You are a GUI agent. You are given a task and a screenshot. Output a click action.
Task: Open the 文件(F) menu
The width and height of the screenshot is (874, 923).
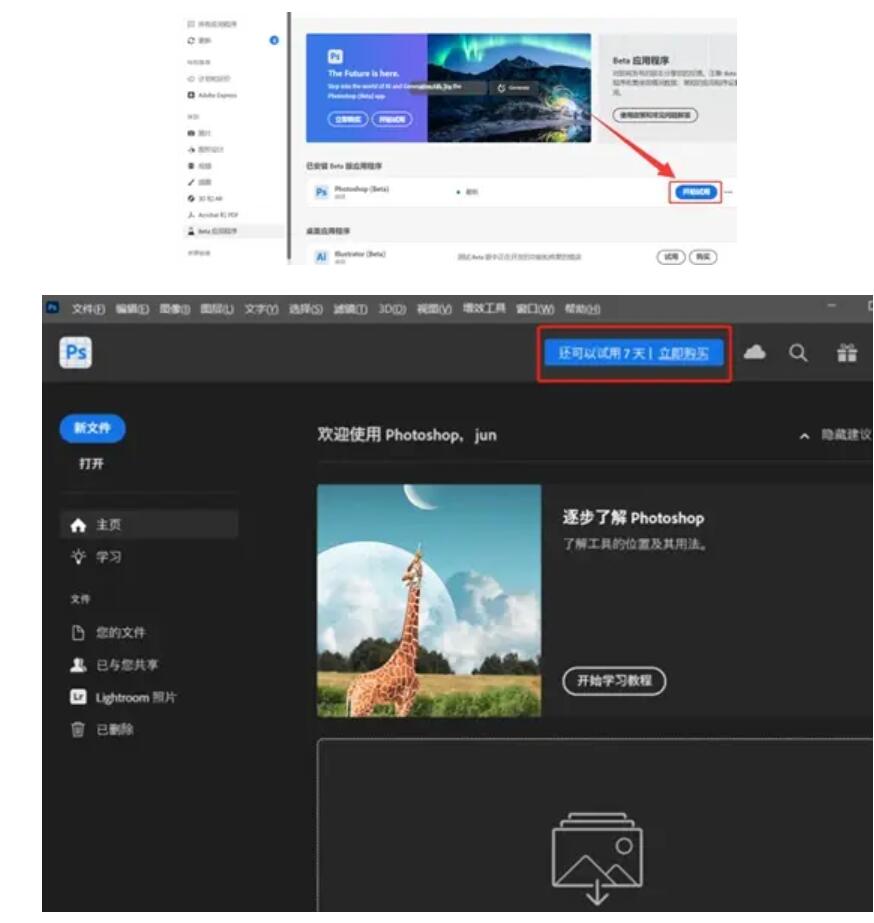click(x=88, y=308)
